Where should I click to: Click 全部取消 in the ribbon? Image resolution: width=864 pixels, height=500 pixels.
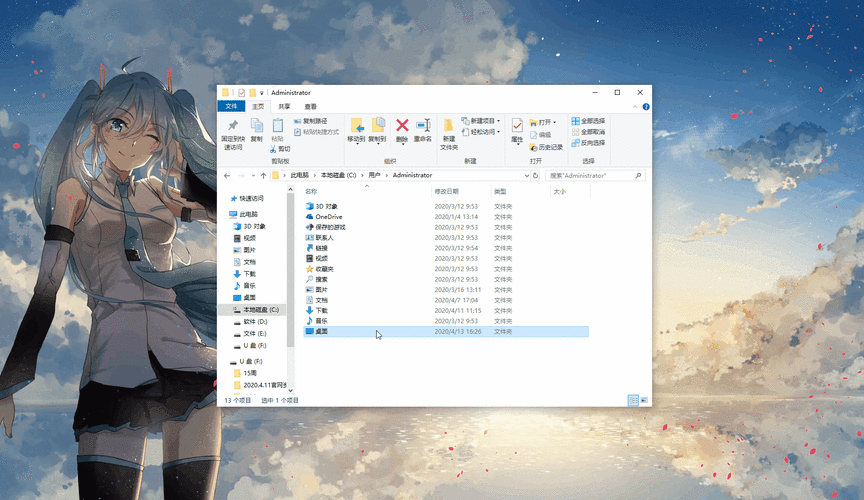(588, 132)
